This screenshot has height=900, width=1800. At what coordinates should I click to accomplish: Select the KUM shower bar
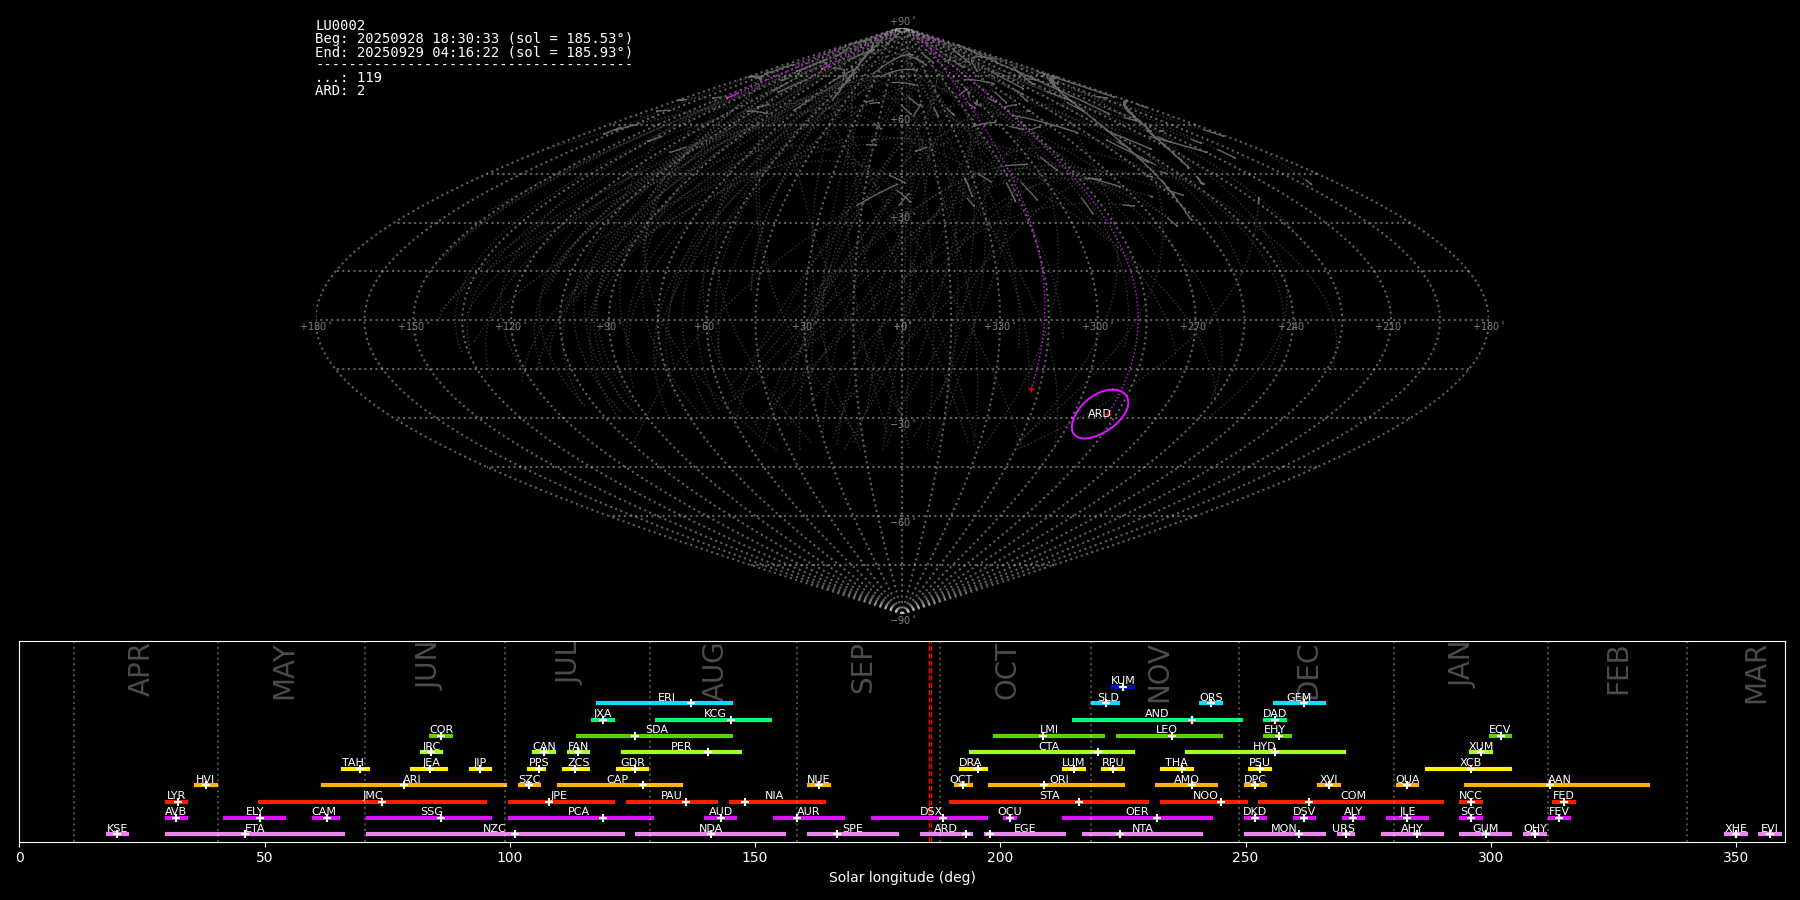[1123, 687]
